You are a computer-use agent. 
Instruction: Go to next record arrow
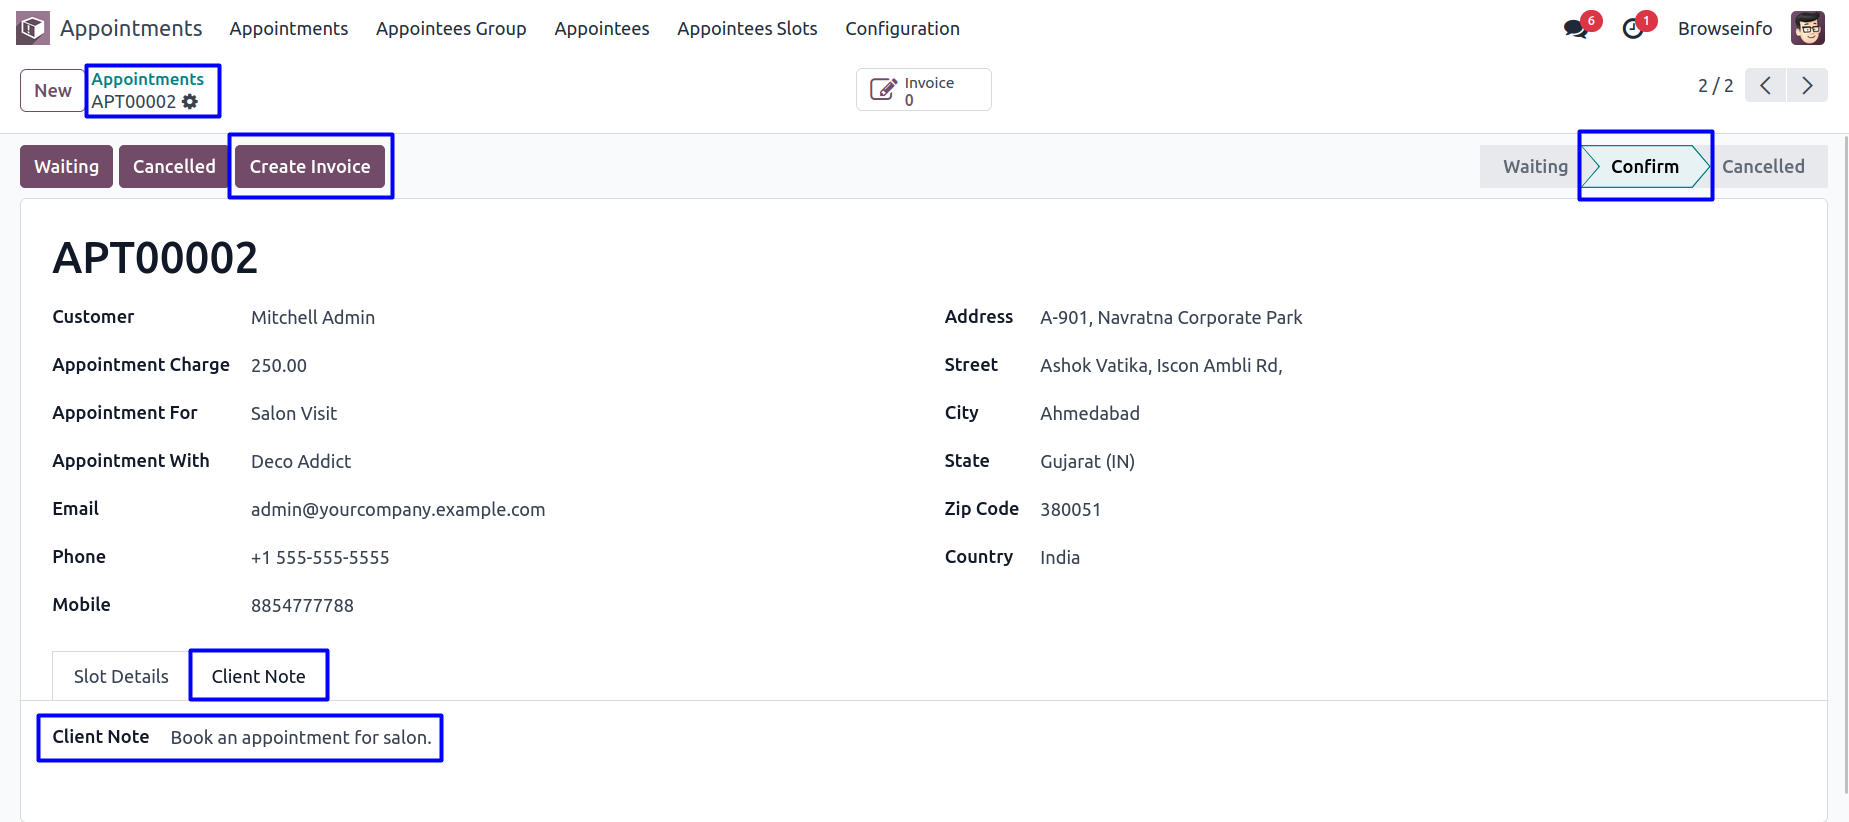tap(1807, 86)
